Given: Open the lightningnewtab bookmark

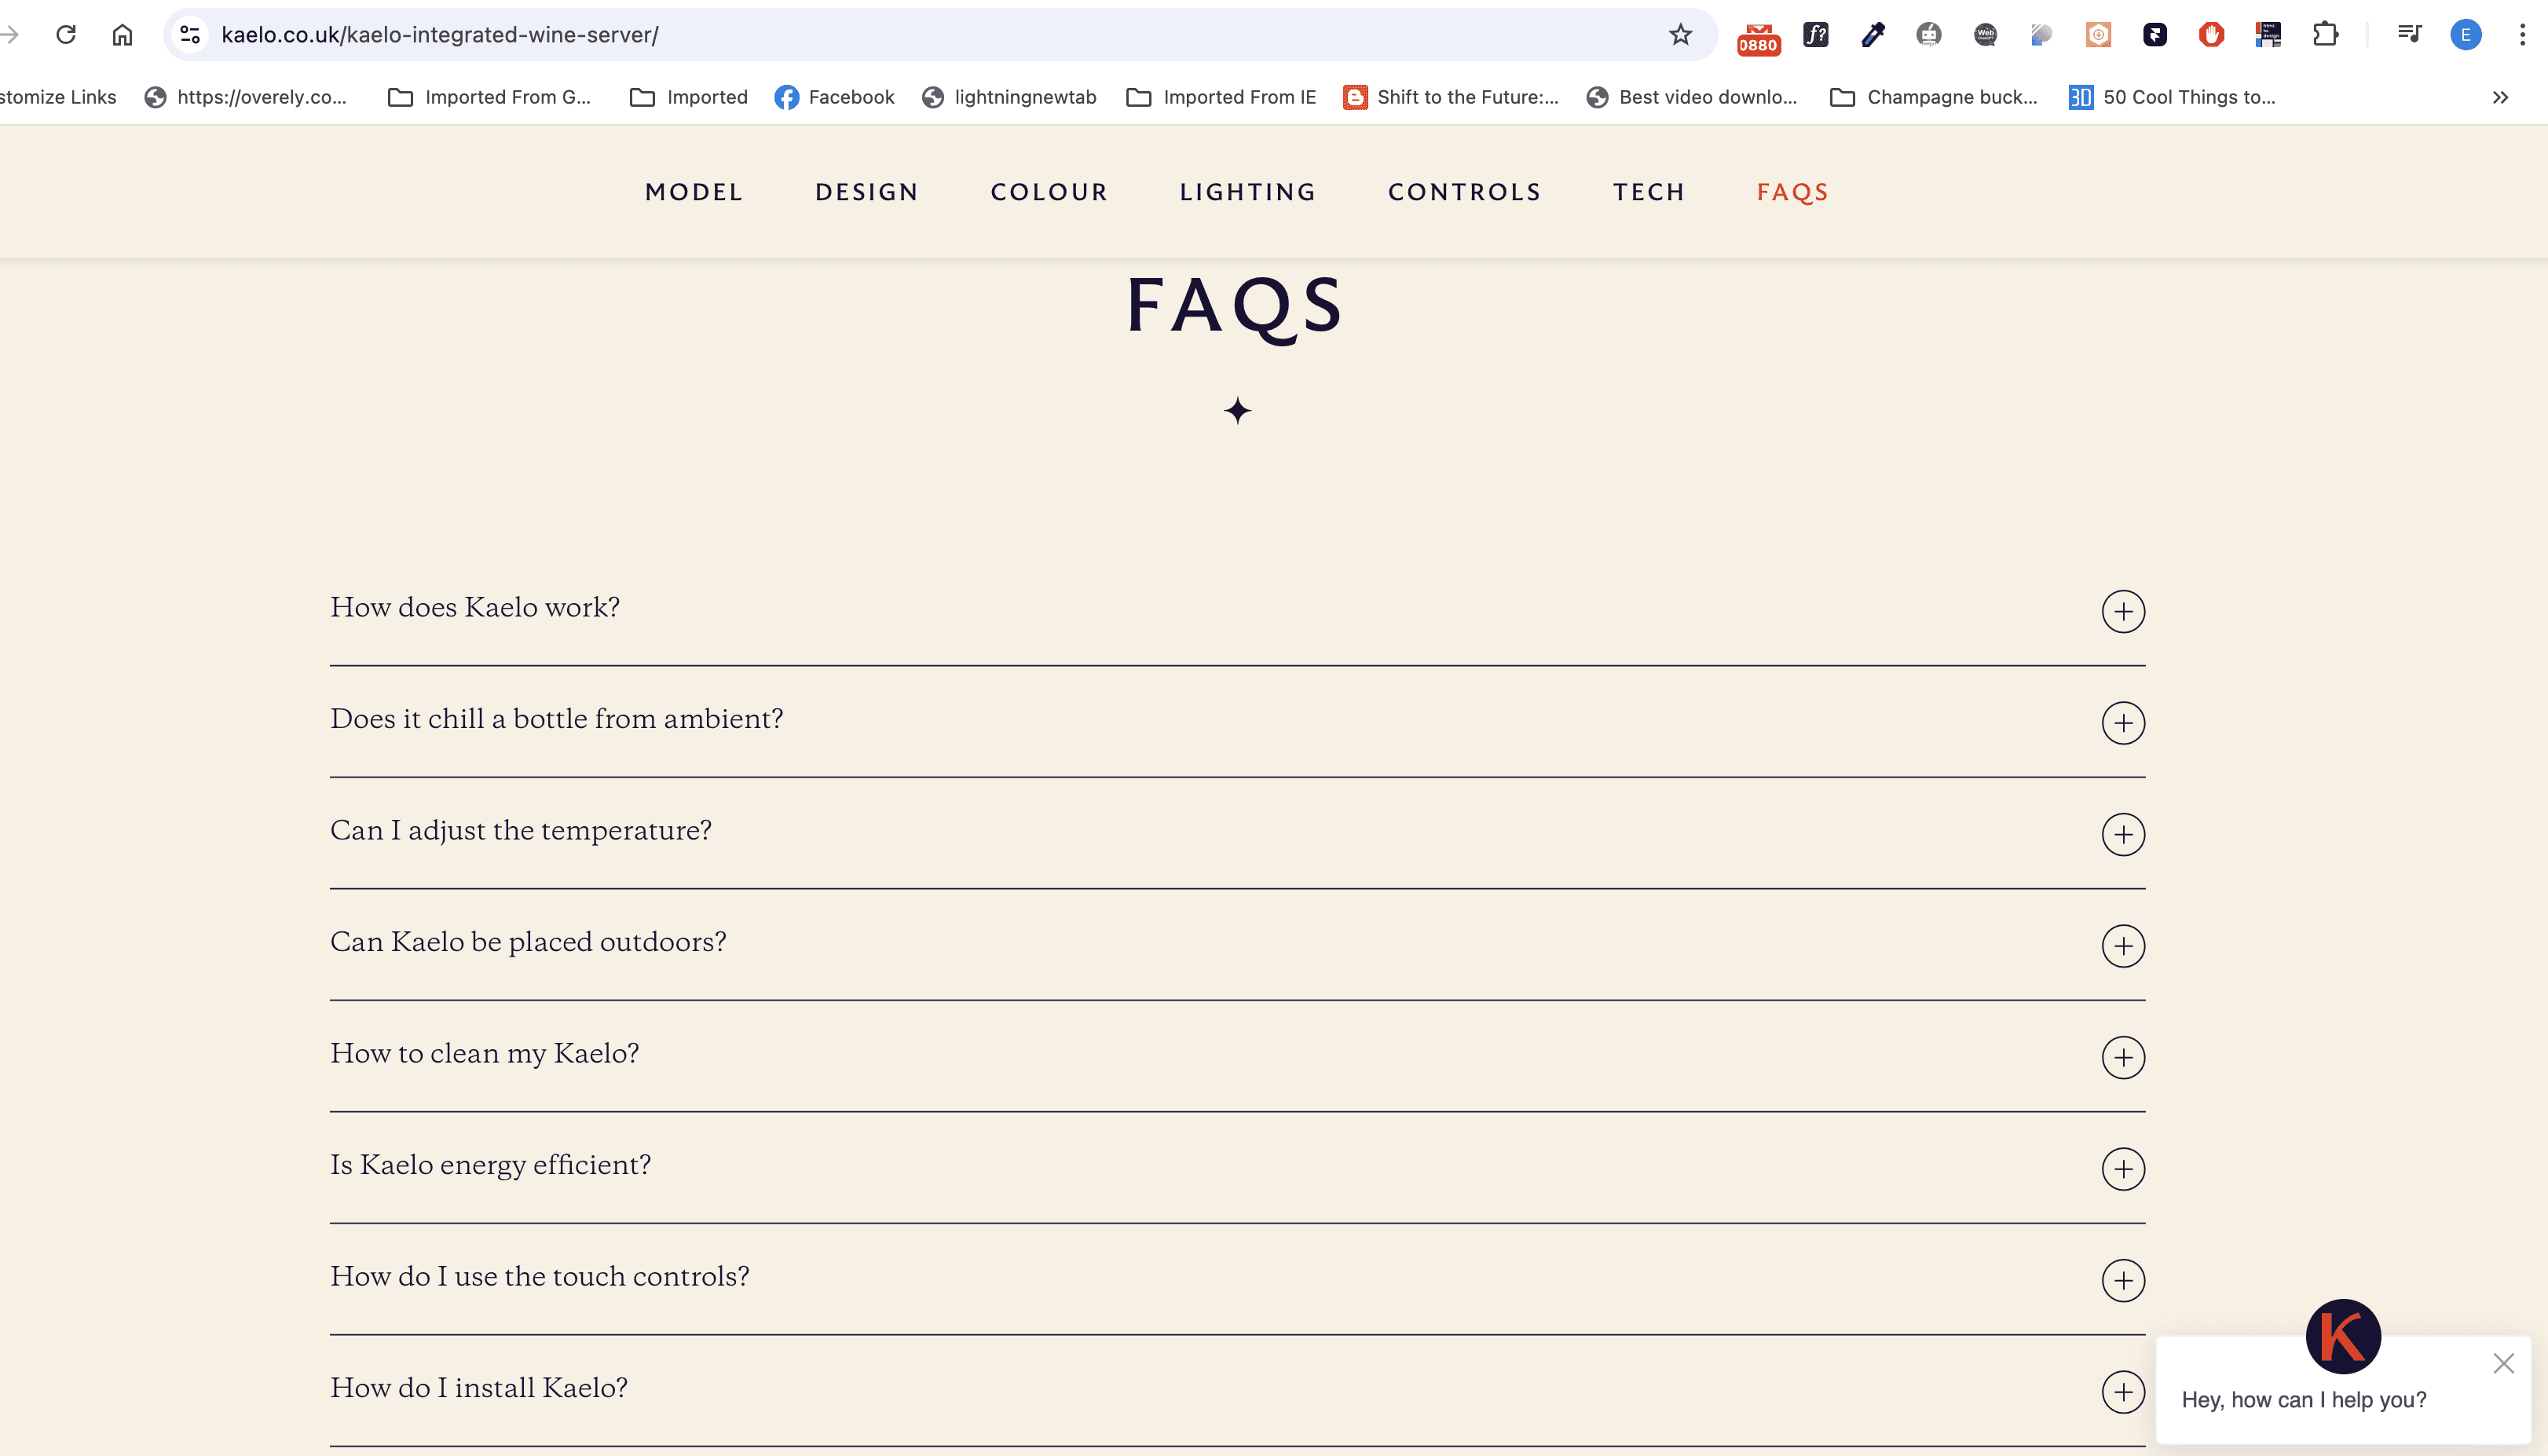Looking at the screenshot, I should click(x=1009, y=97).
